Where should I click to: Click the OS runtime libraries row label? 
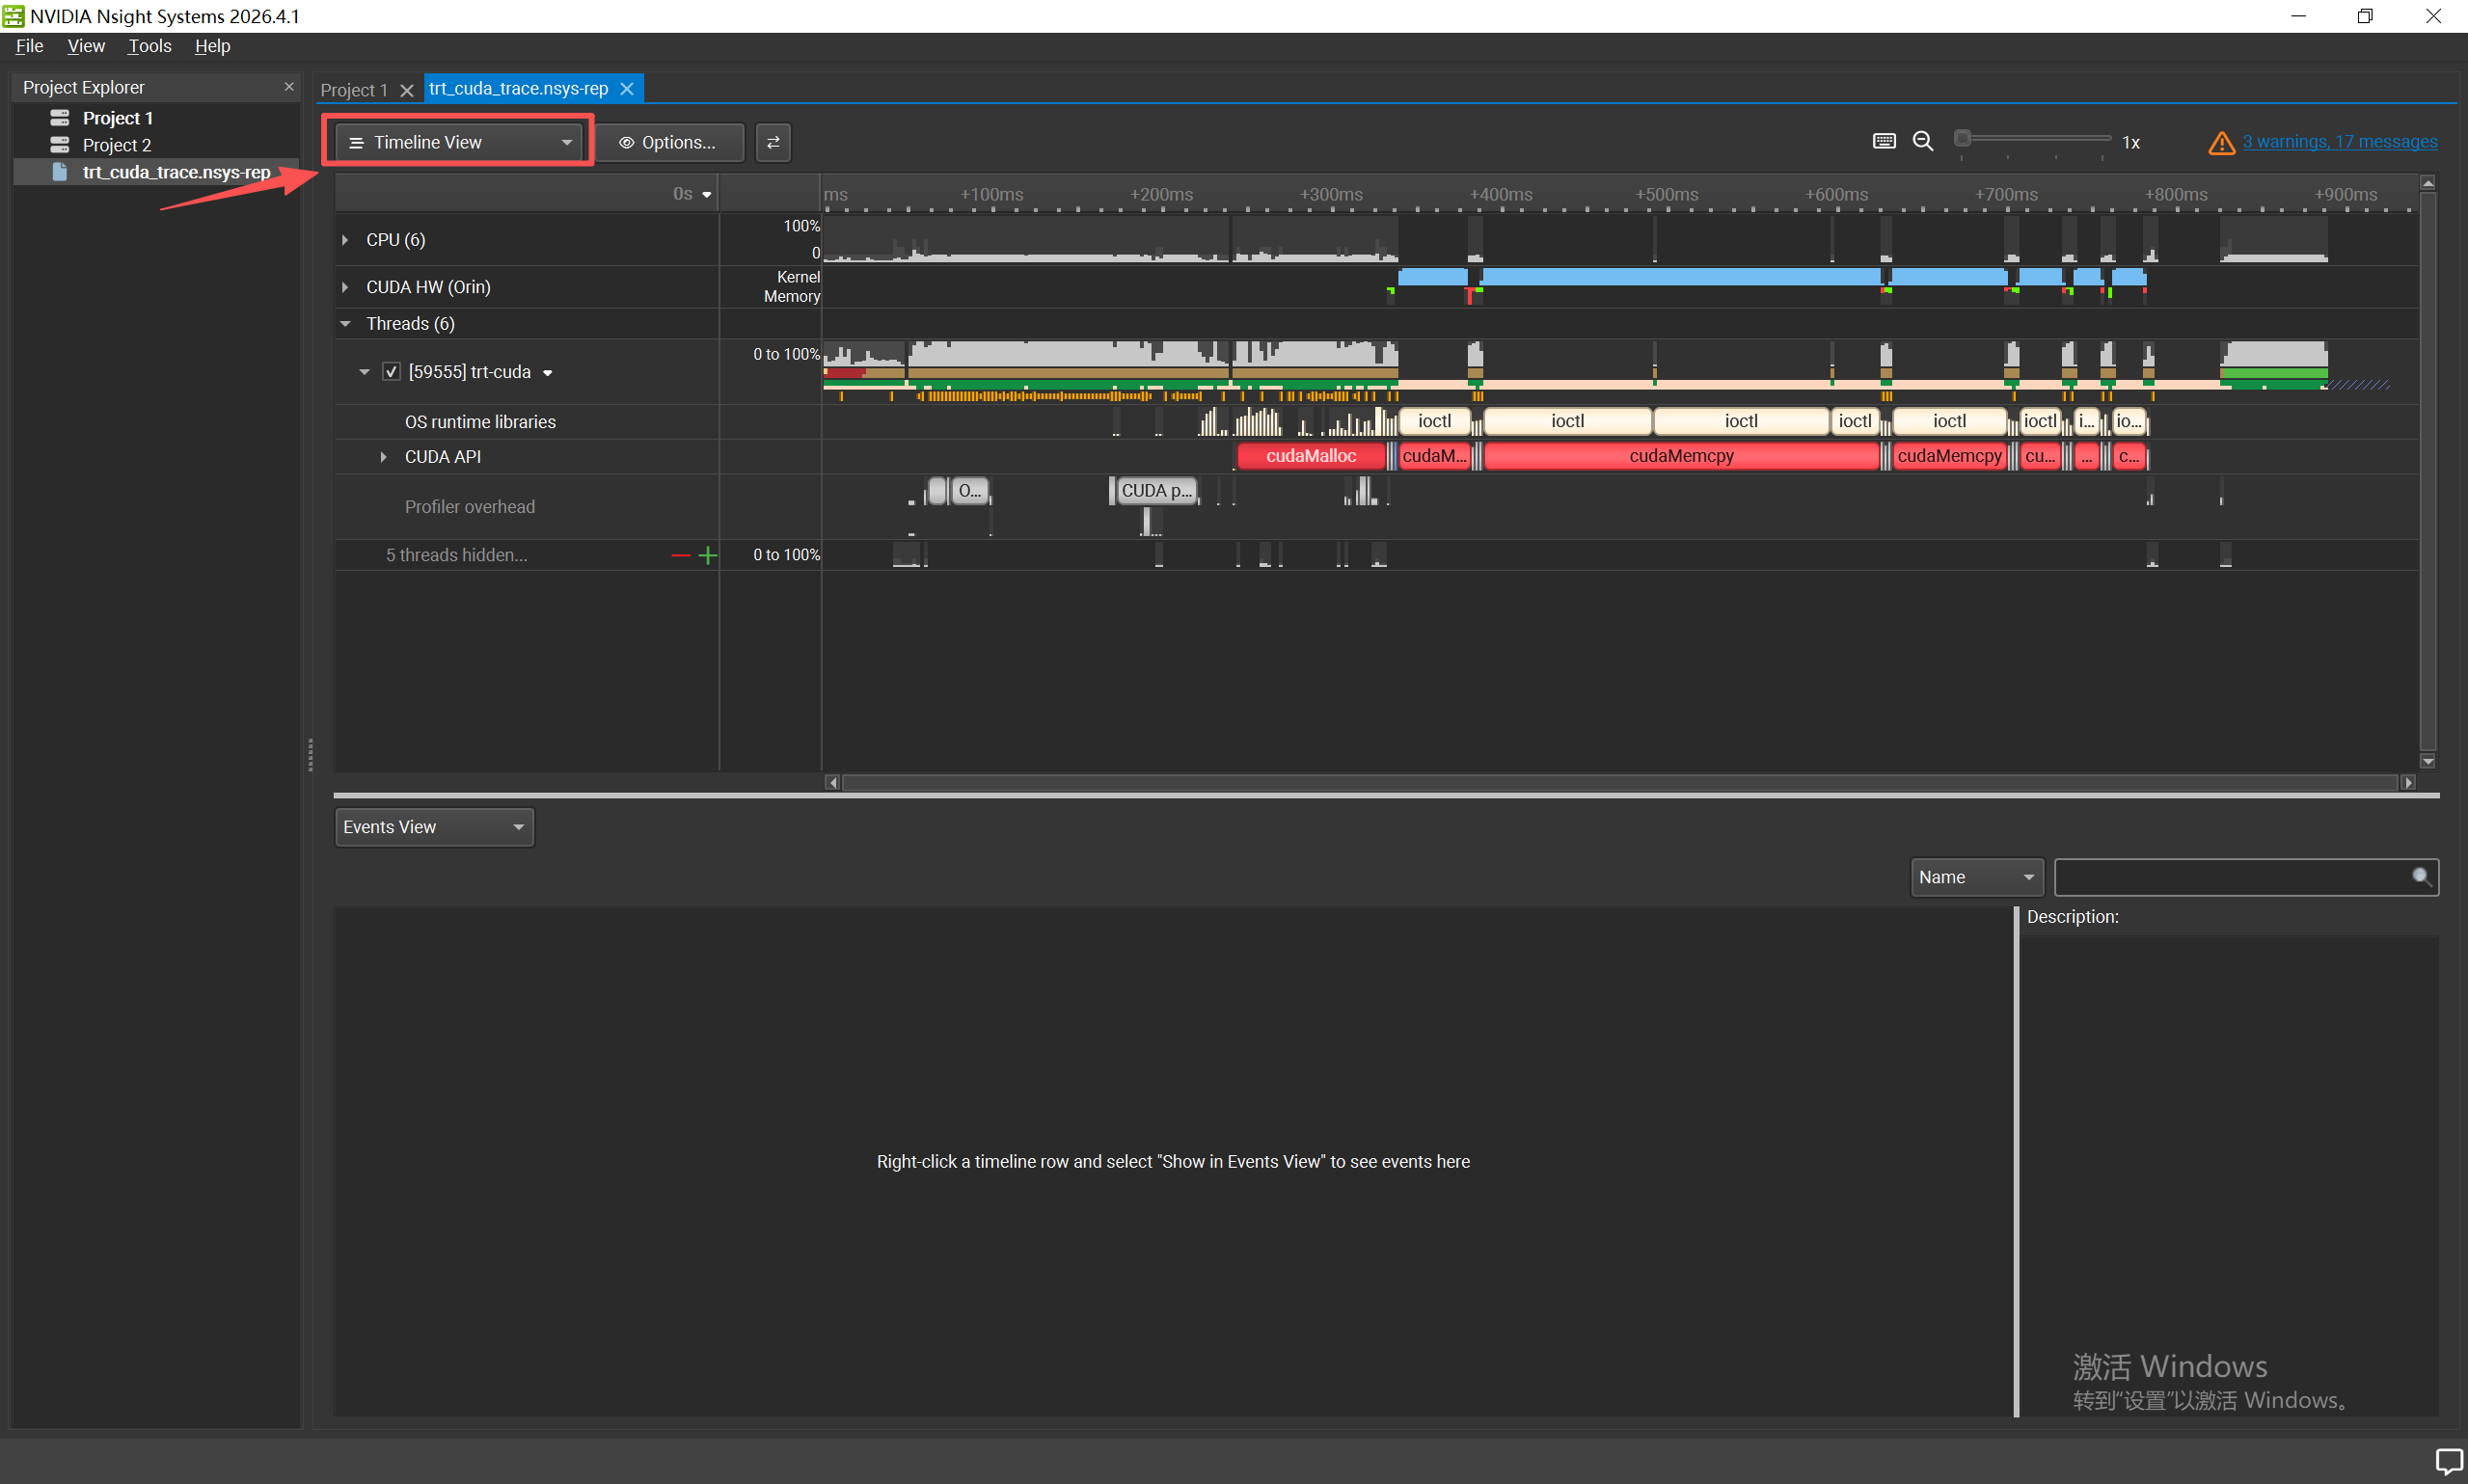(480, 422)
